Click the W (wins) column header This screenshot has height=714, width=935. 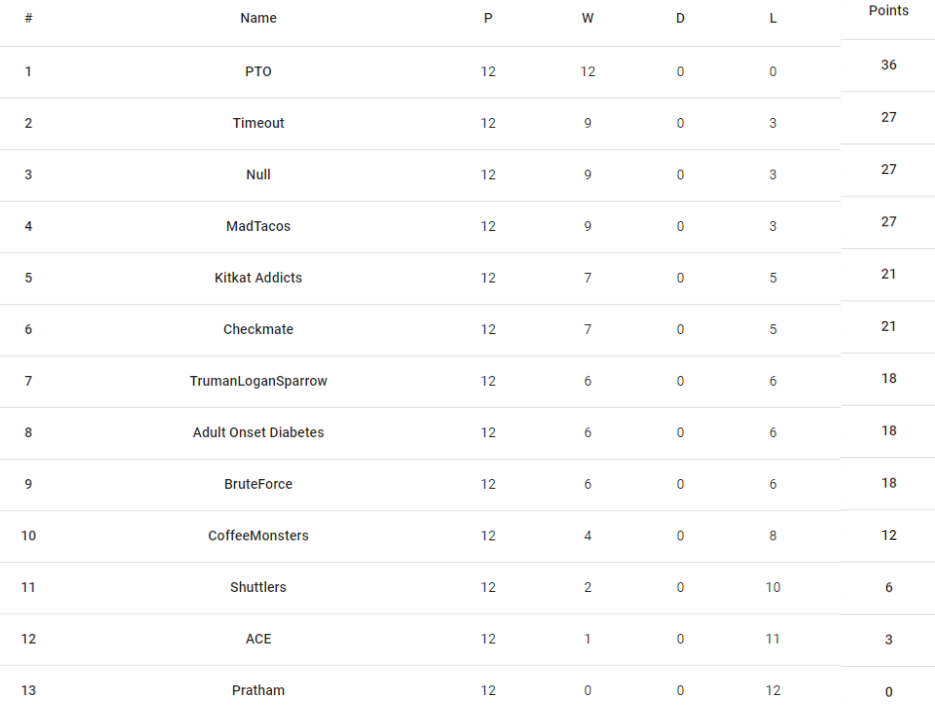tap(587, 18)
